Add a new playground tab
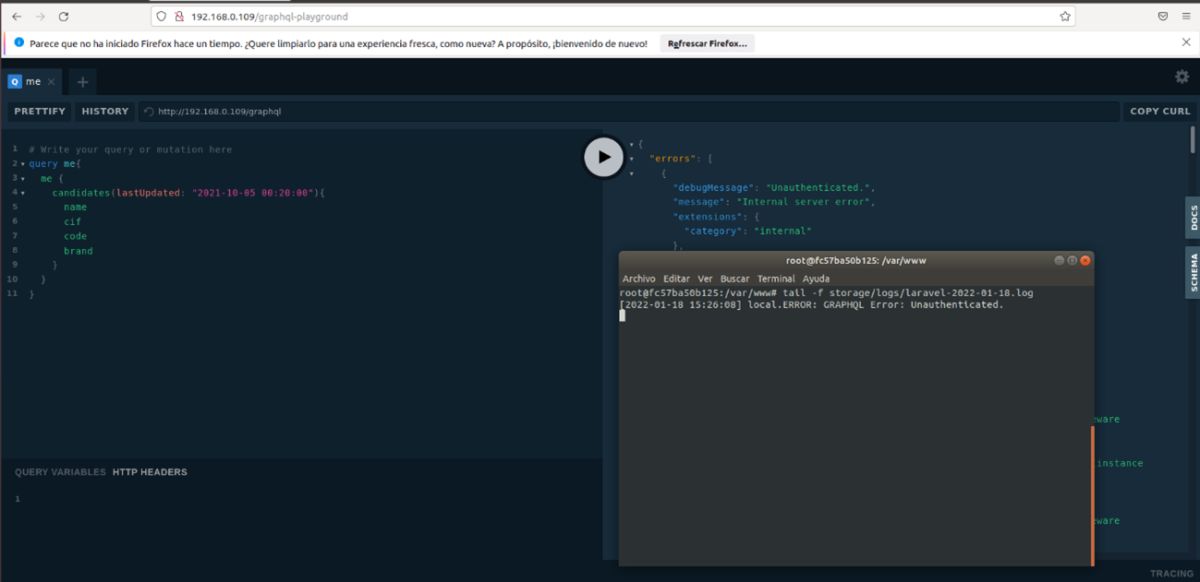The width and height of the screenshot is (1200, 582). [83, 81]
